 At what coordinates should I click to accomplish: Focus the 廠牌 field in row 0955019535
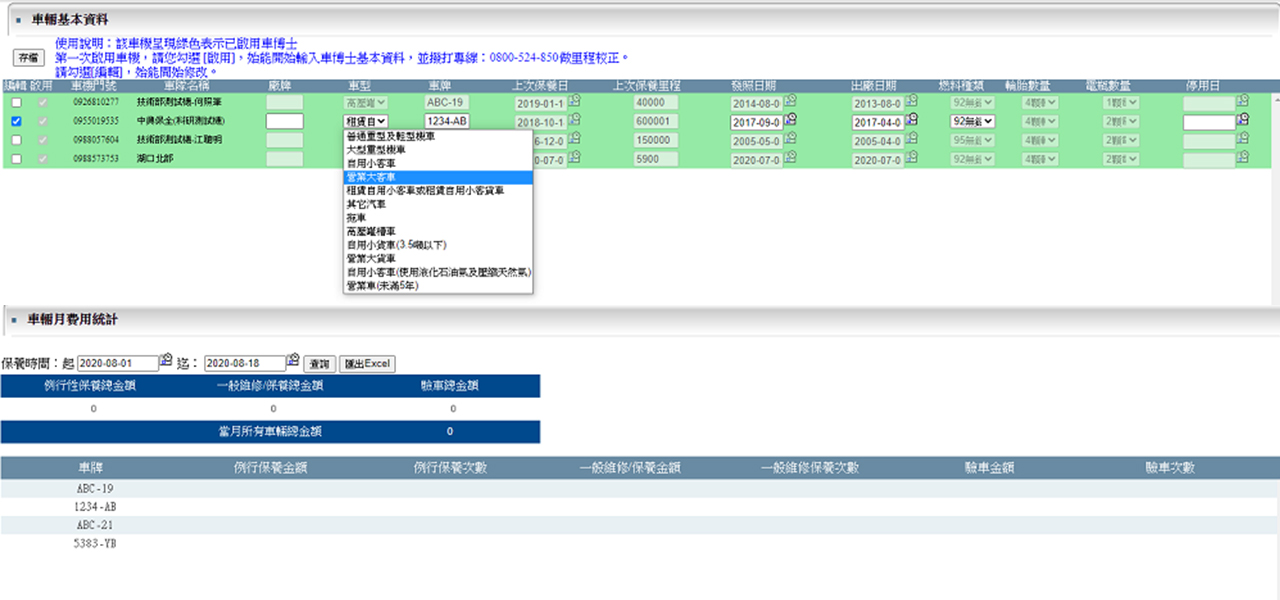point(284,121)
